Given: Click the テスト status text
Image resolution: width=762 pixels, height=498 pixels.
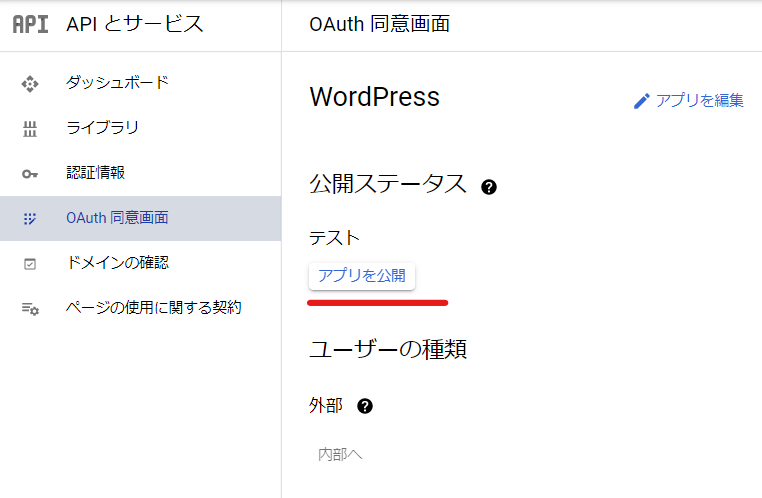Looking at the screenshot, I should coord(334,238).
